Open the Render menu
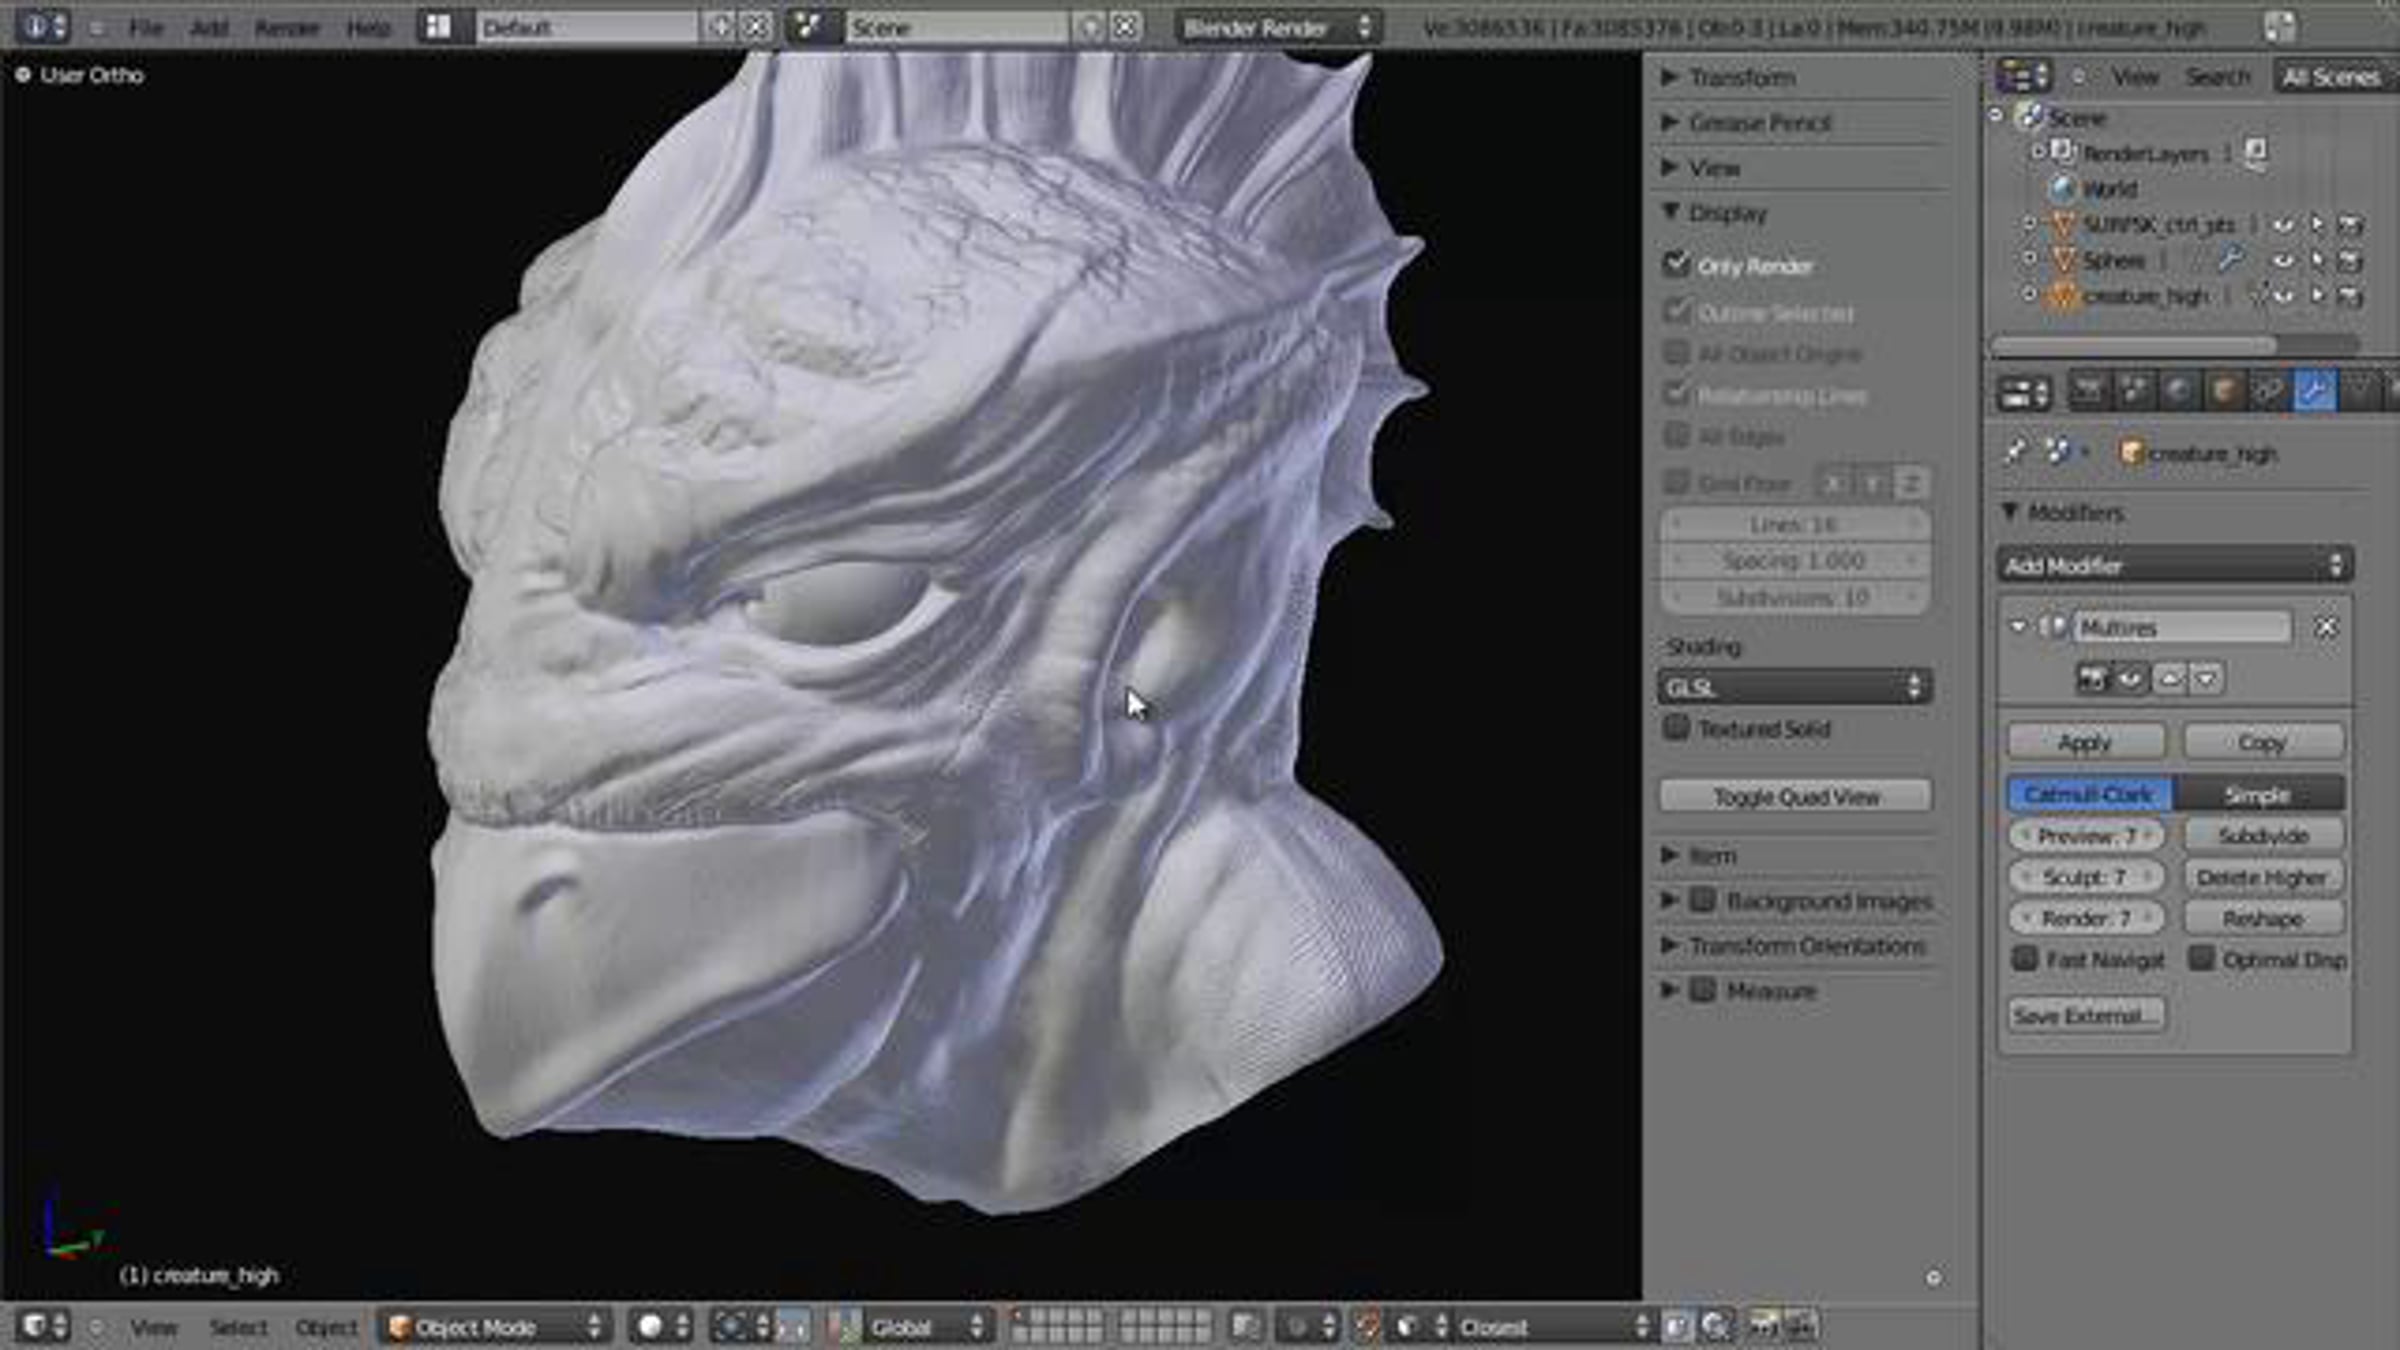 point(286,28)
